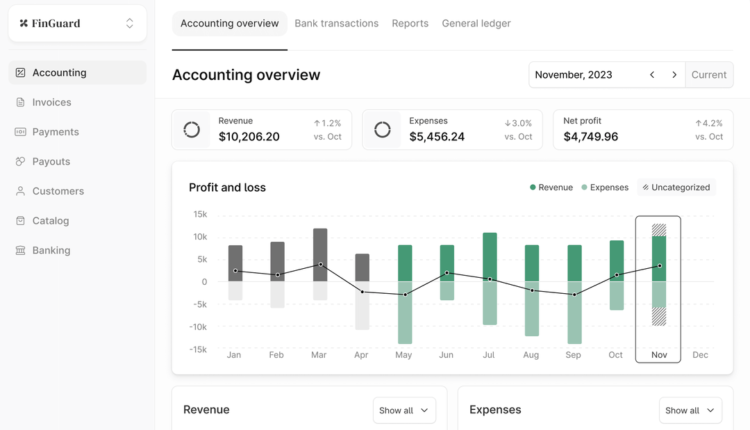Click the Customers person icon

pyautogui.click(x=21, y=191)
